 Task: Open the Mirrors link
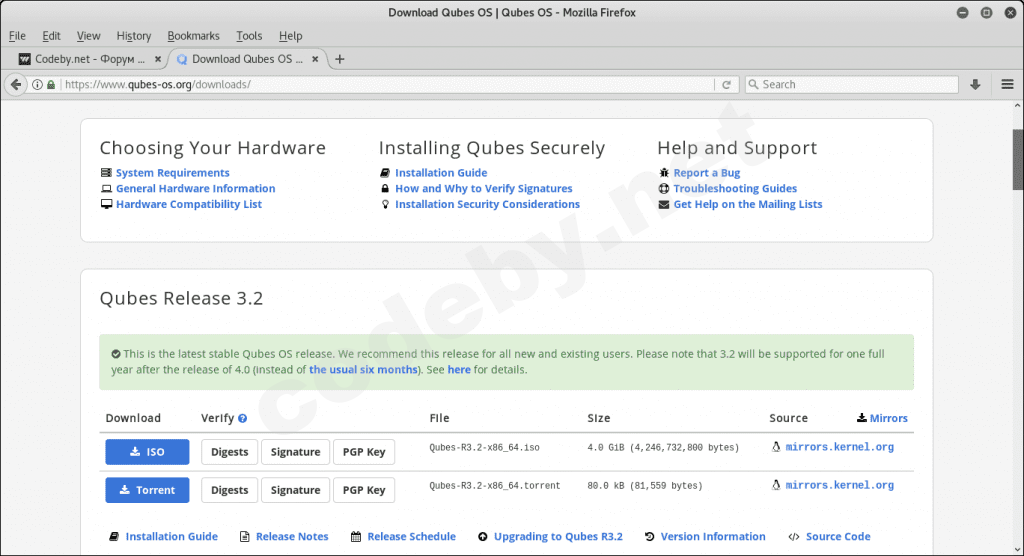[x=888, y=418]
